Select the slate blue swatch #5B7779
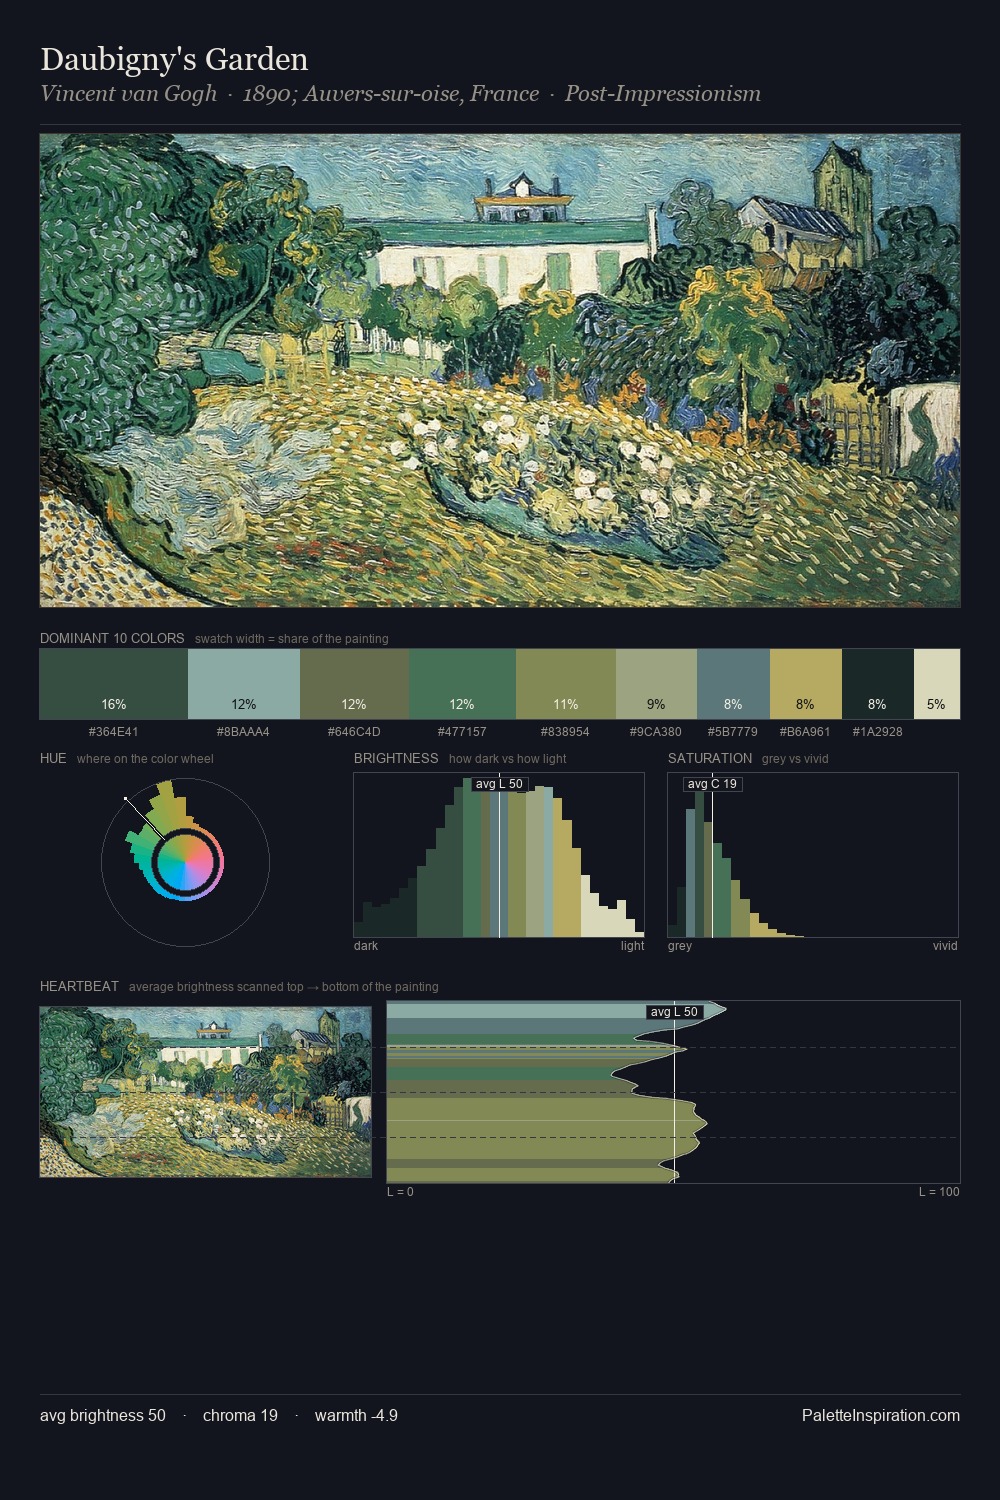 click(733, 684)
